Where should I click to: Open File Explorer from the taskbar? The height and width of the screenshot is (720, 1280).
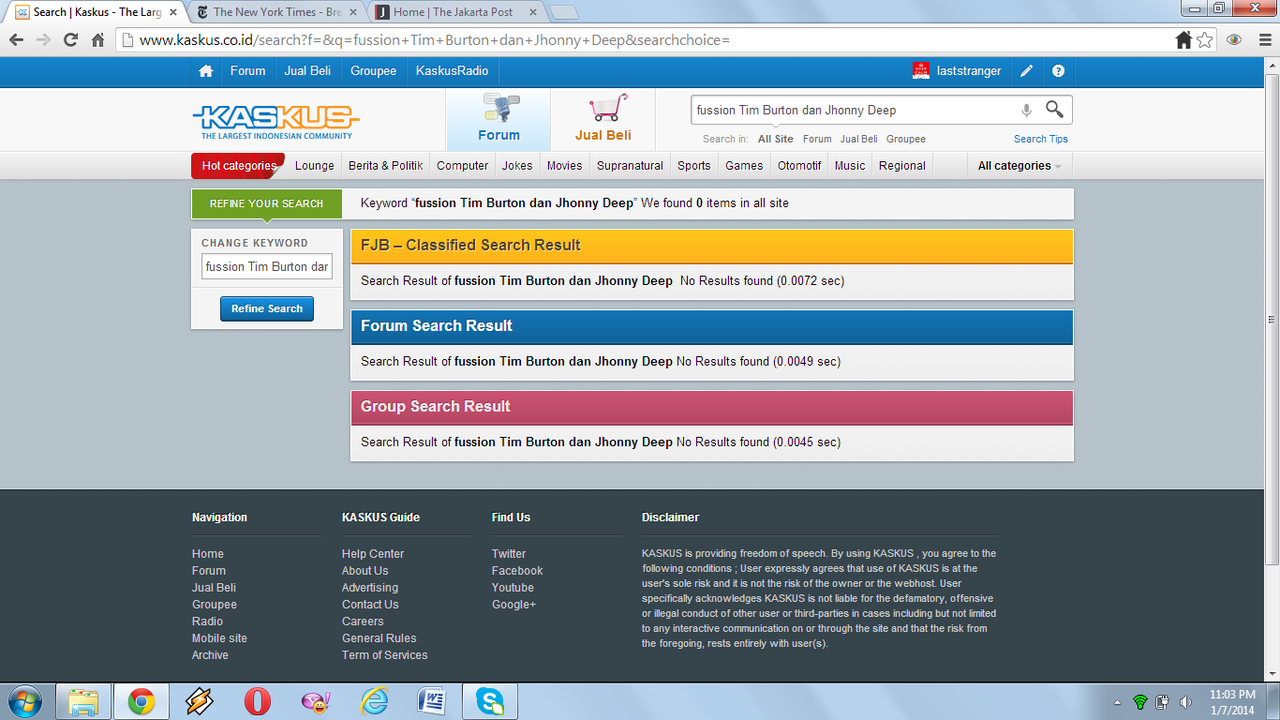pos(83,702)
